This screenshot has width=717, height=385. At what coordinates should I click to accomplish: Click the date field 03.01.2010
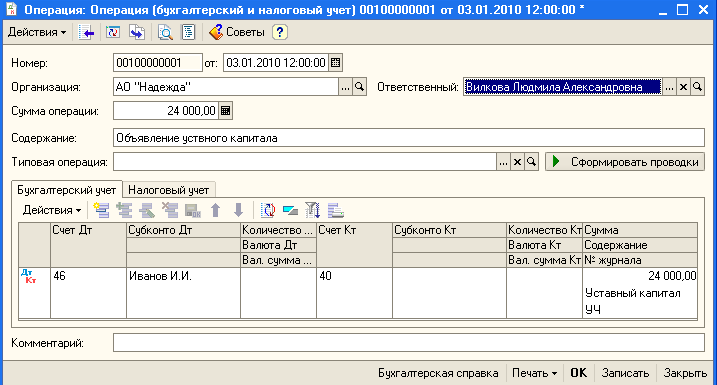tap(276, 63)
